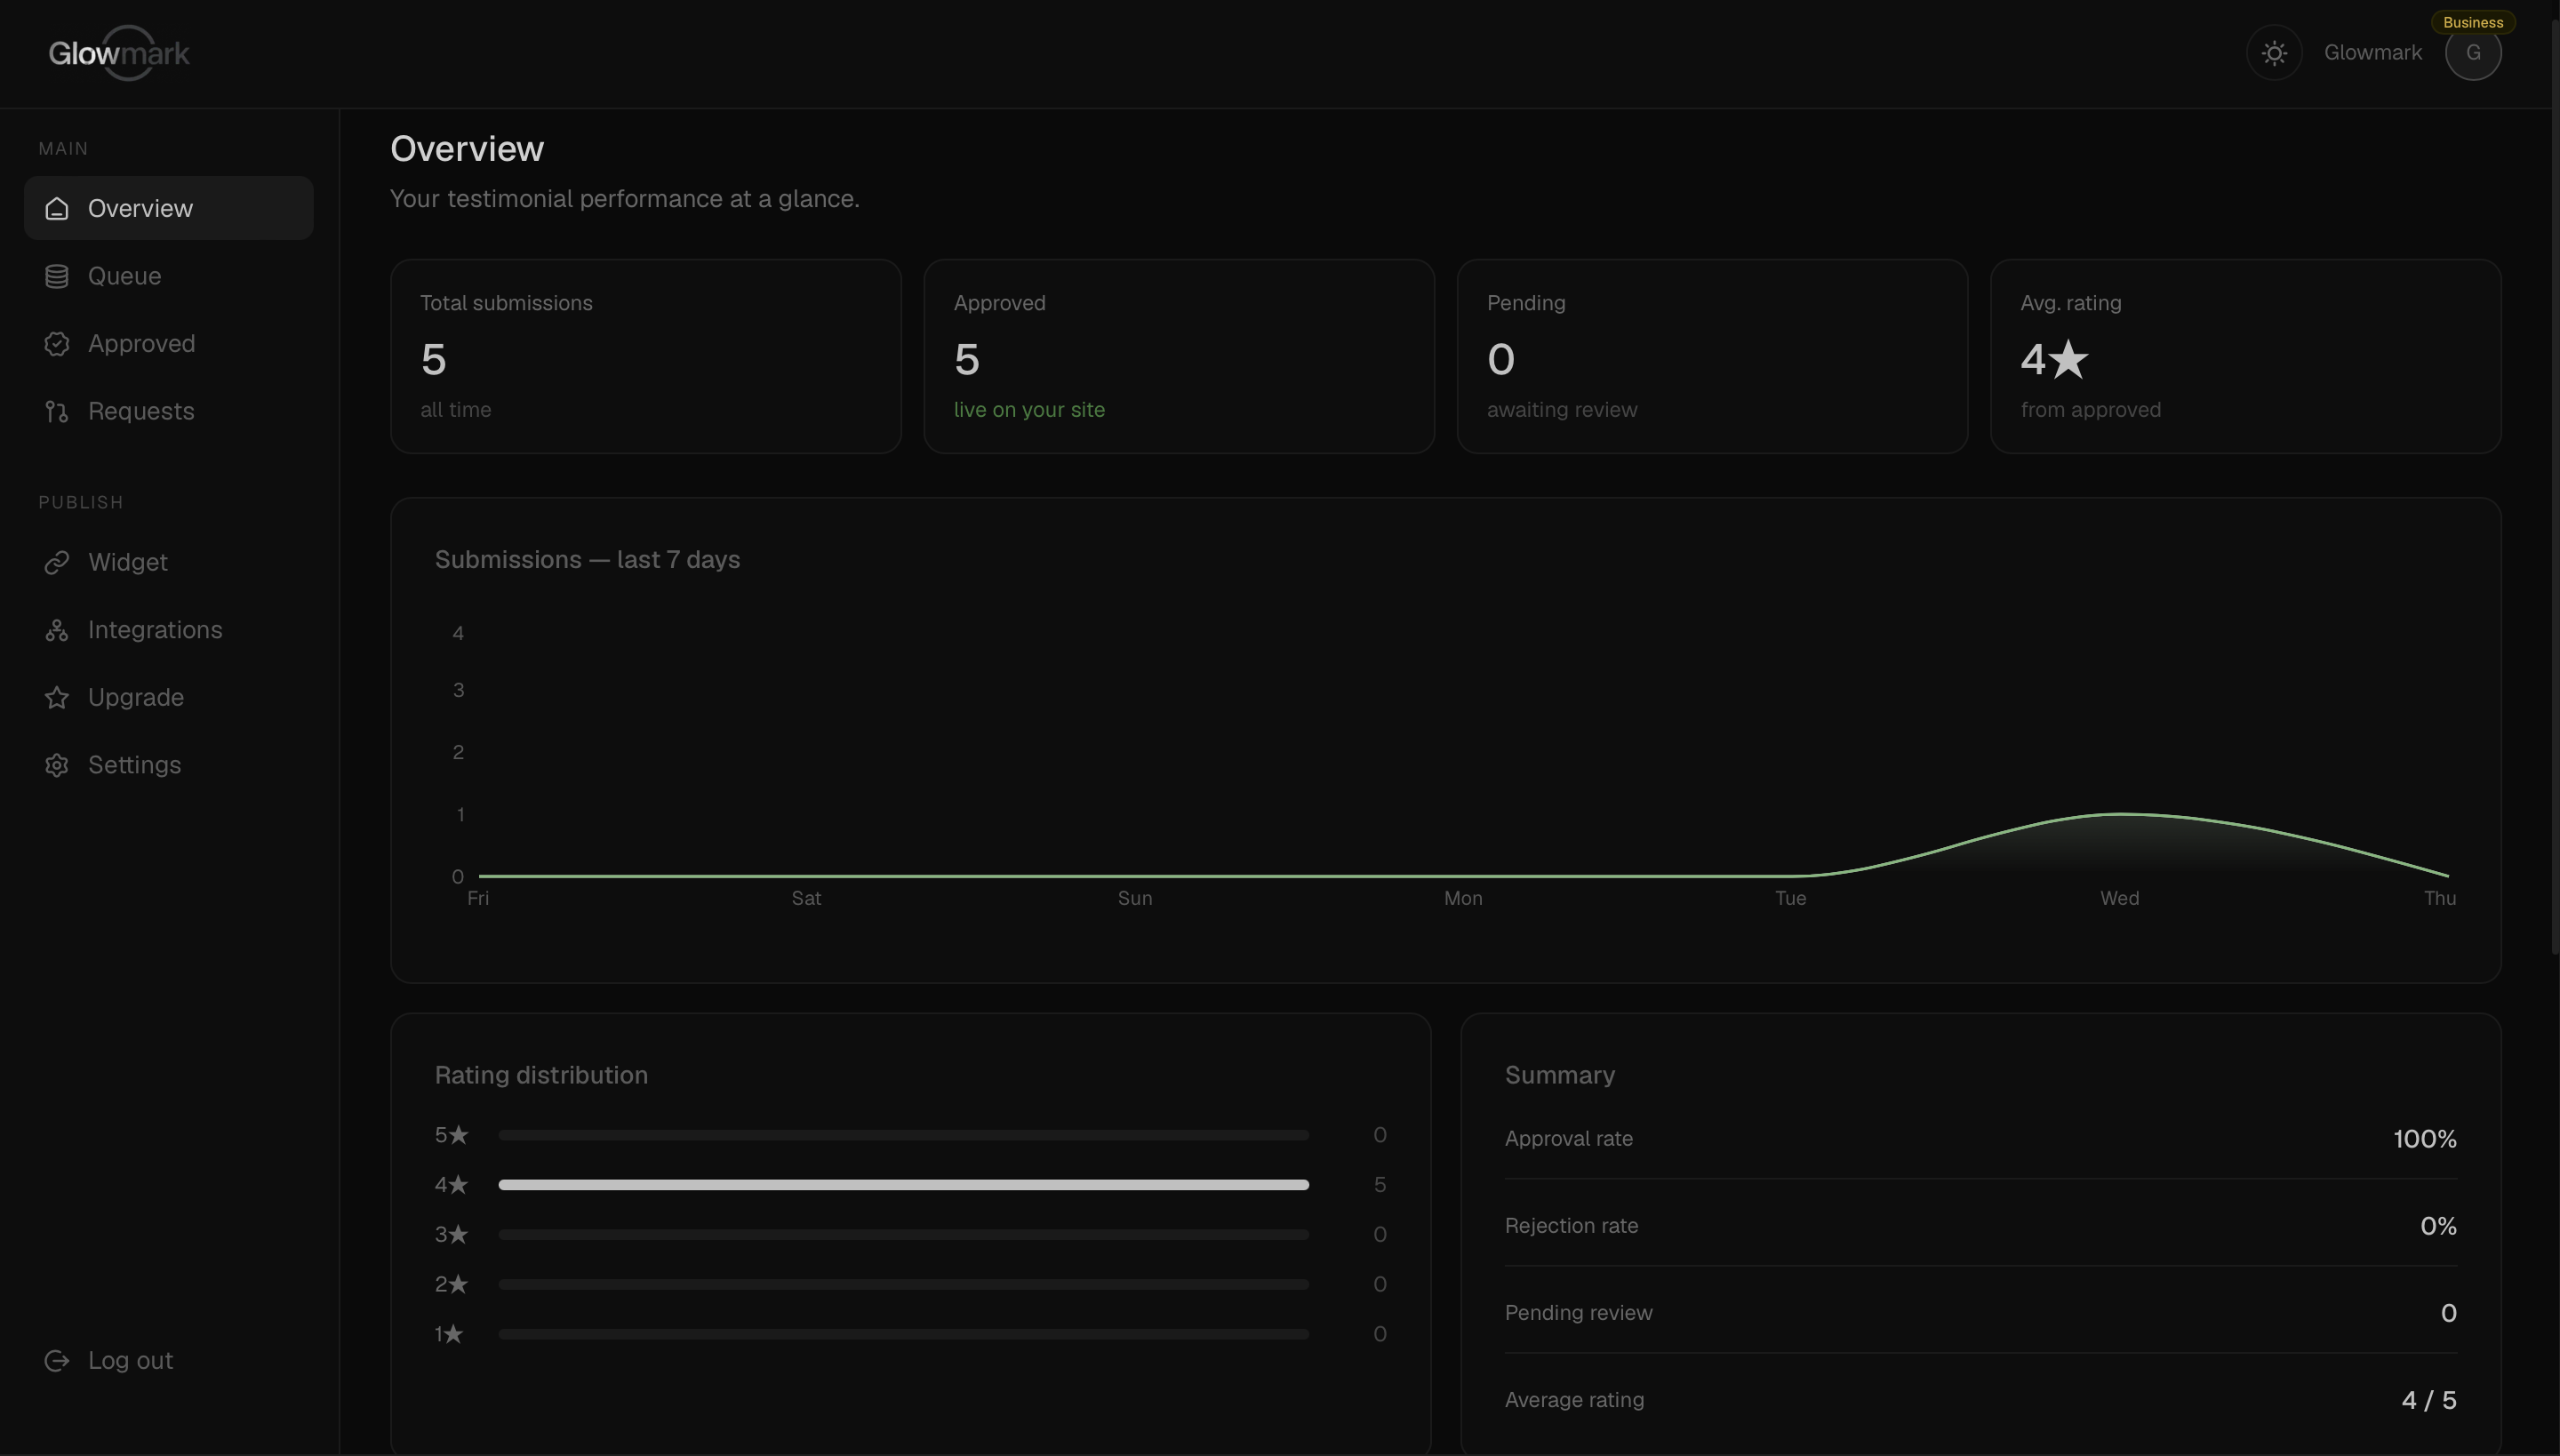The image size is (2560, 1456).
Task: Click the Average rating 4 / 5 value
Action: 2429,1400
